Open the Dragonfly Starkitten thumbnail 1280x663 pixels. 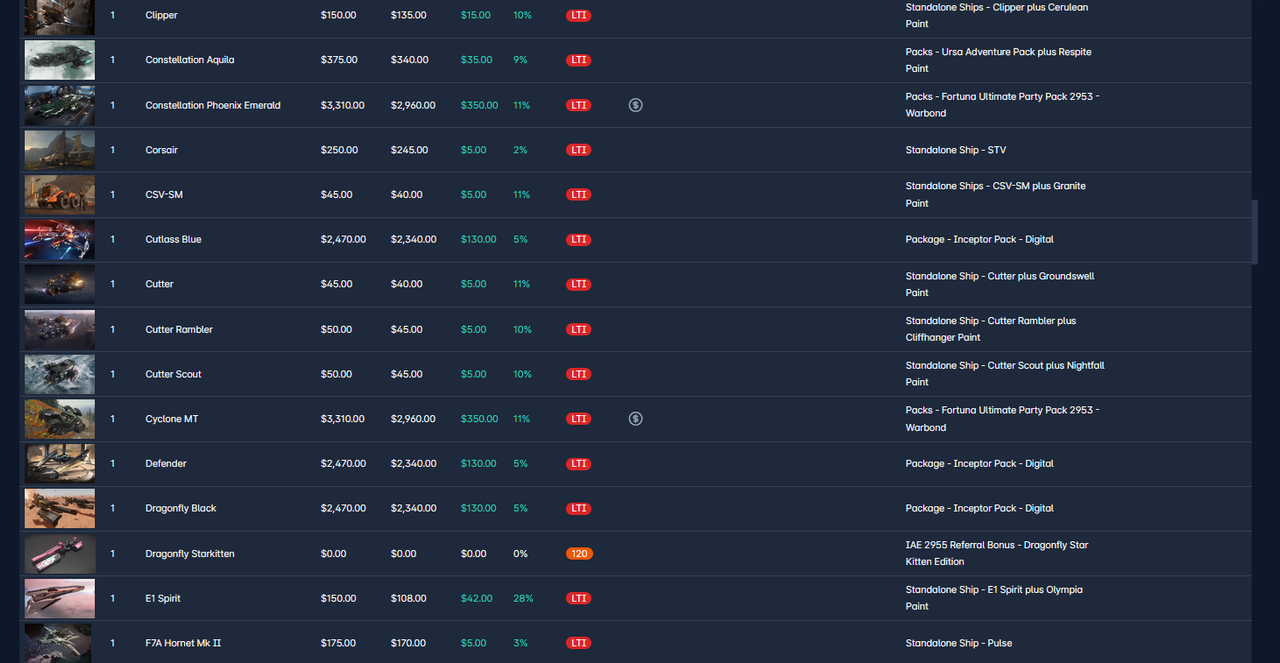[60, 553]
